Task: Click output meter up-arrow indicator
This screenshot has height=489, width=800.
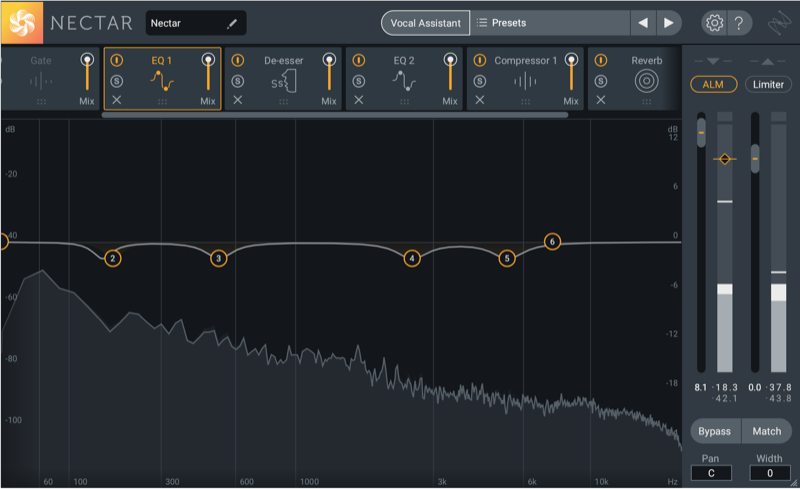Action: [768, 61]
